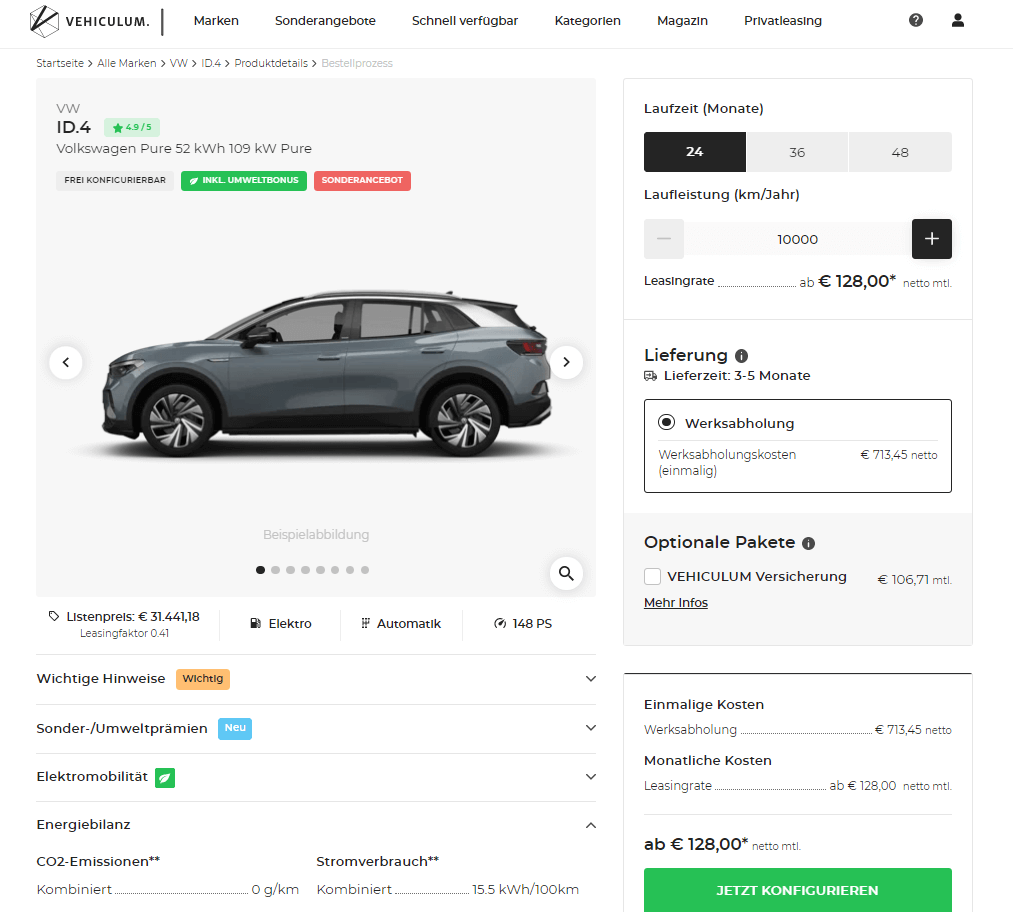Screen dimensions: 1013x912
Task: Go to Alle Marken breadcrumb
Action: click(x=127, y=63)
